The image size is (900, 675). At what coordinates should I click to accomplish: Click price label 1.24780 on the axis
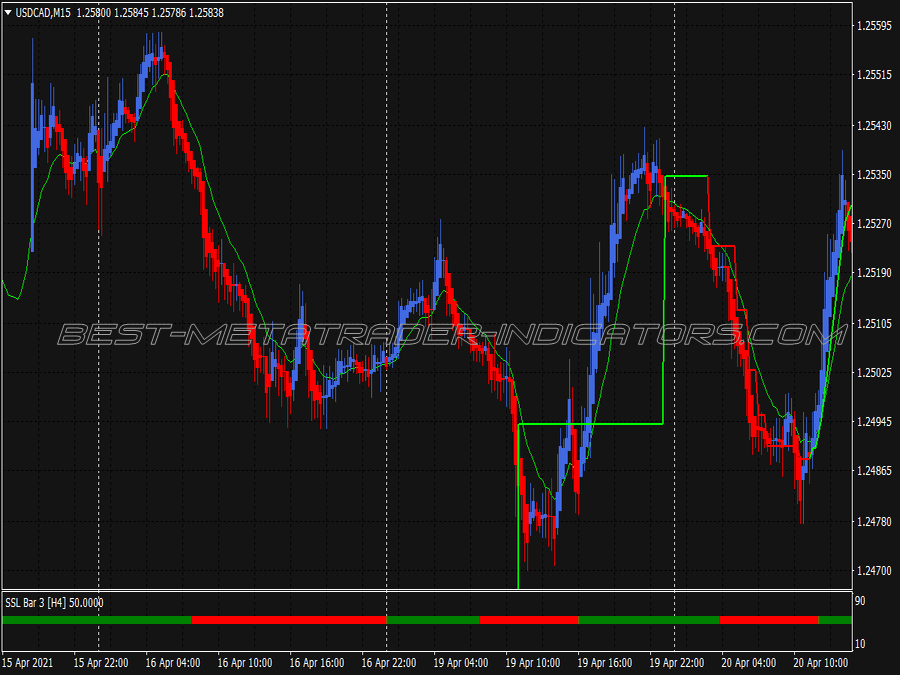(874, 522)
